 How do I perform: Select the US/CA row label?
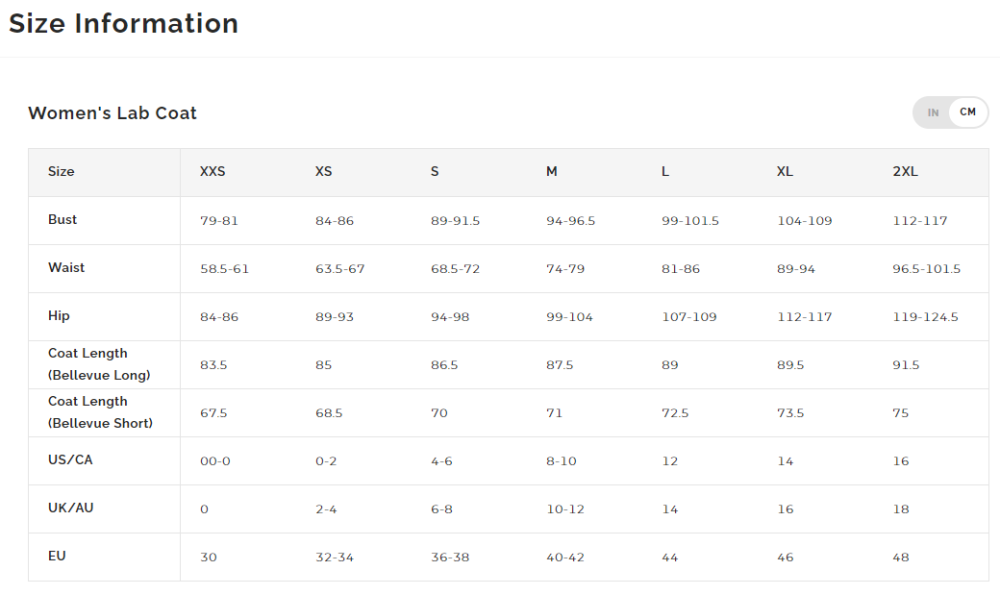tap(70, 460)
